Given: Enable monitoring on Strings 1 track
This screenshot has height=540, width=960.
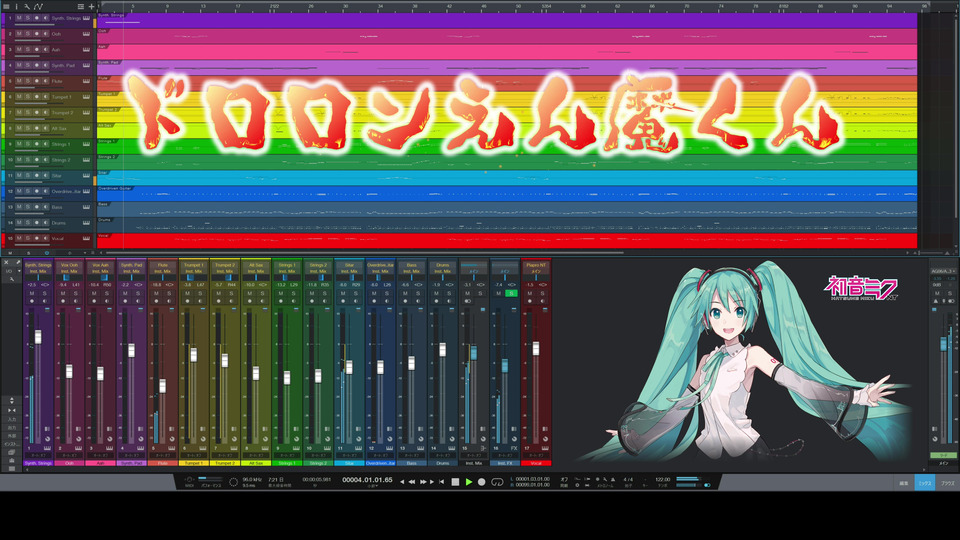Looking at the screenshot, I should click(x=45, y=144).
